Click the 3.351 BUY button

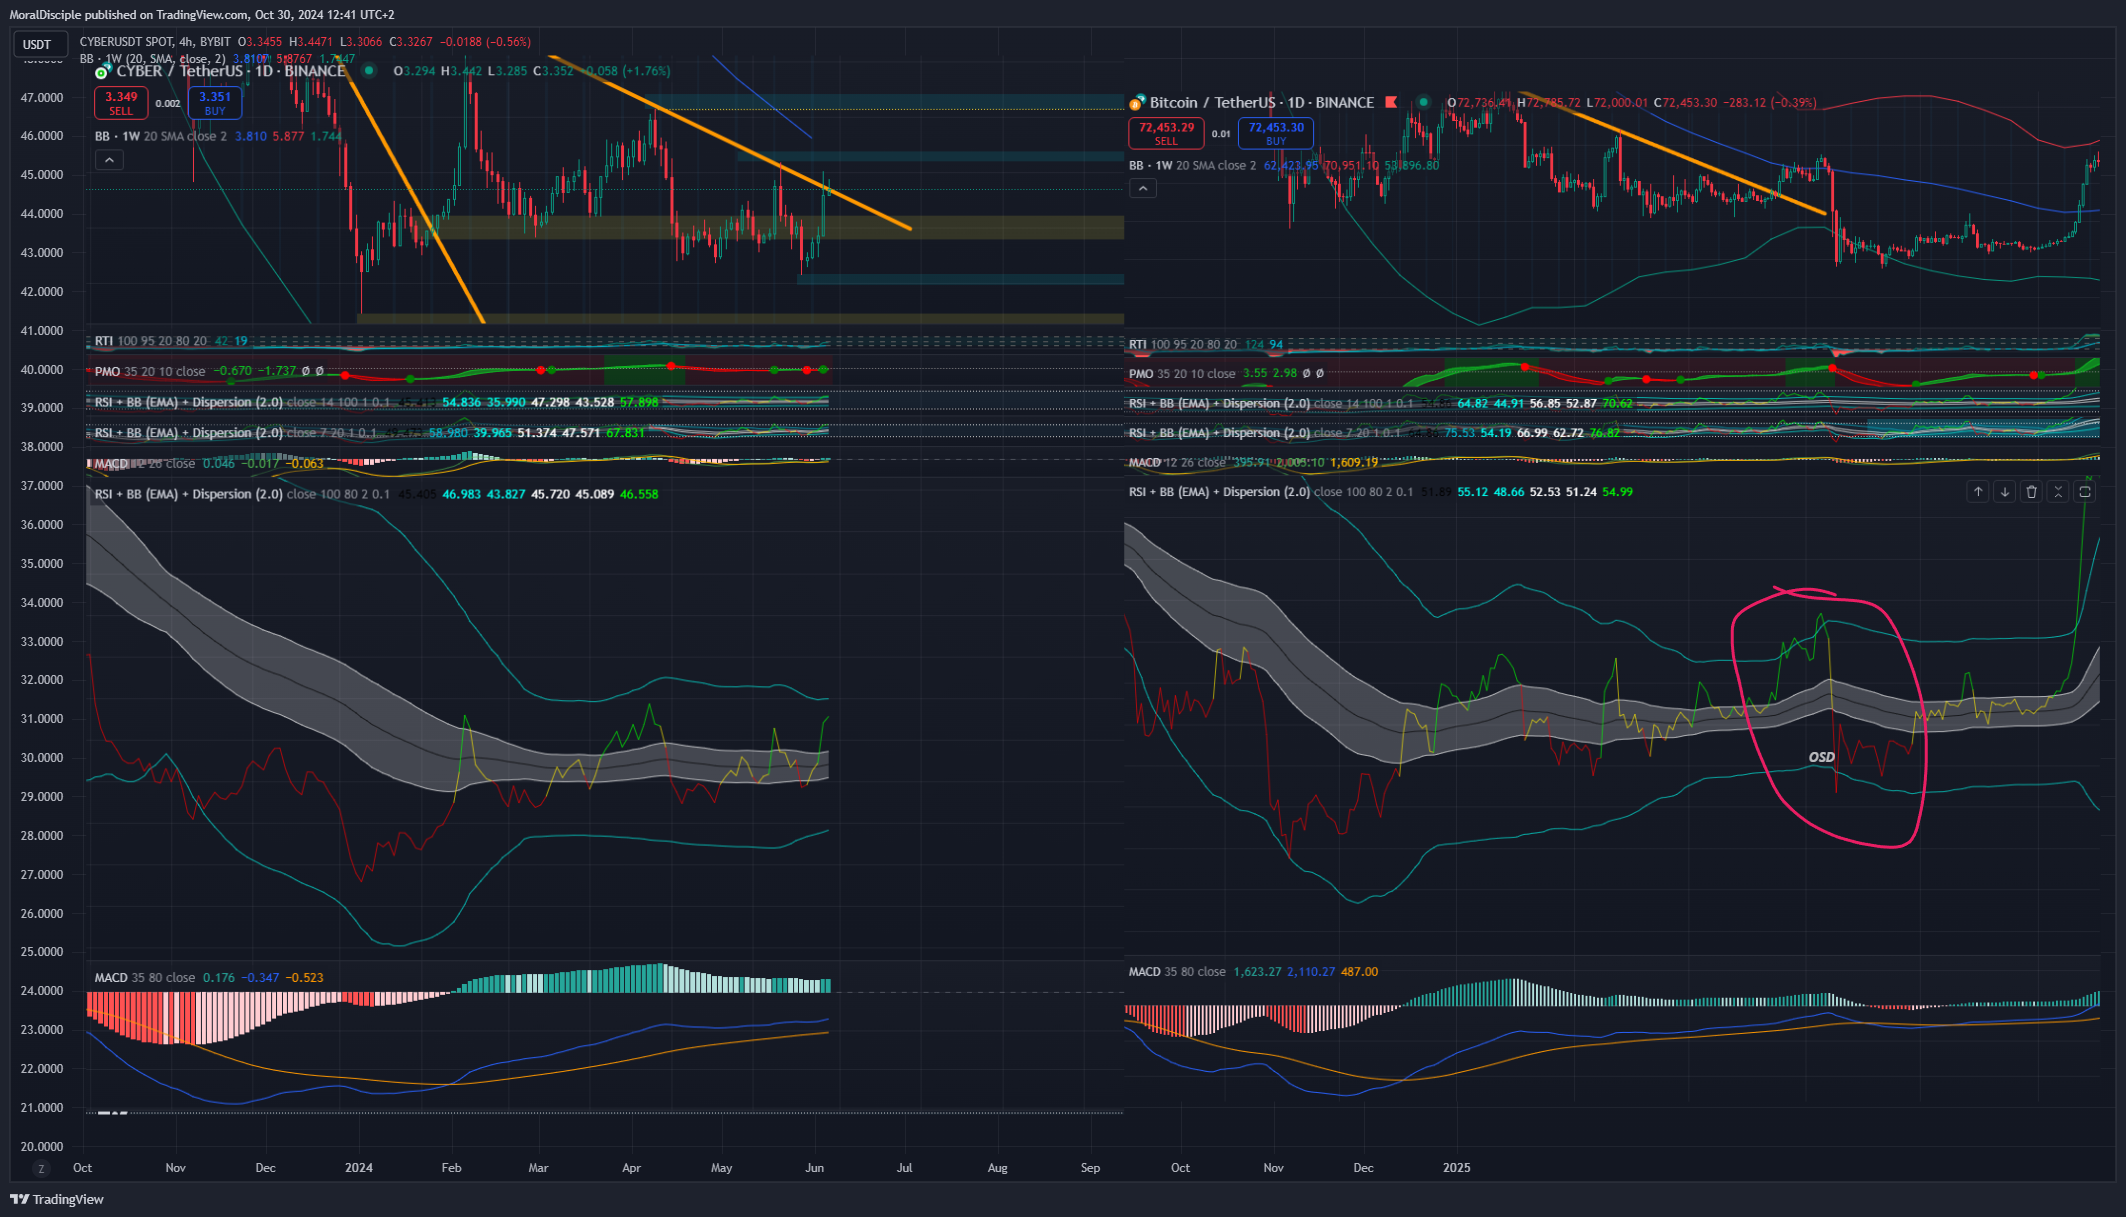coord(215,103)
